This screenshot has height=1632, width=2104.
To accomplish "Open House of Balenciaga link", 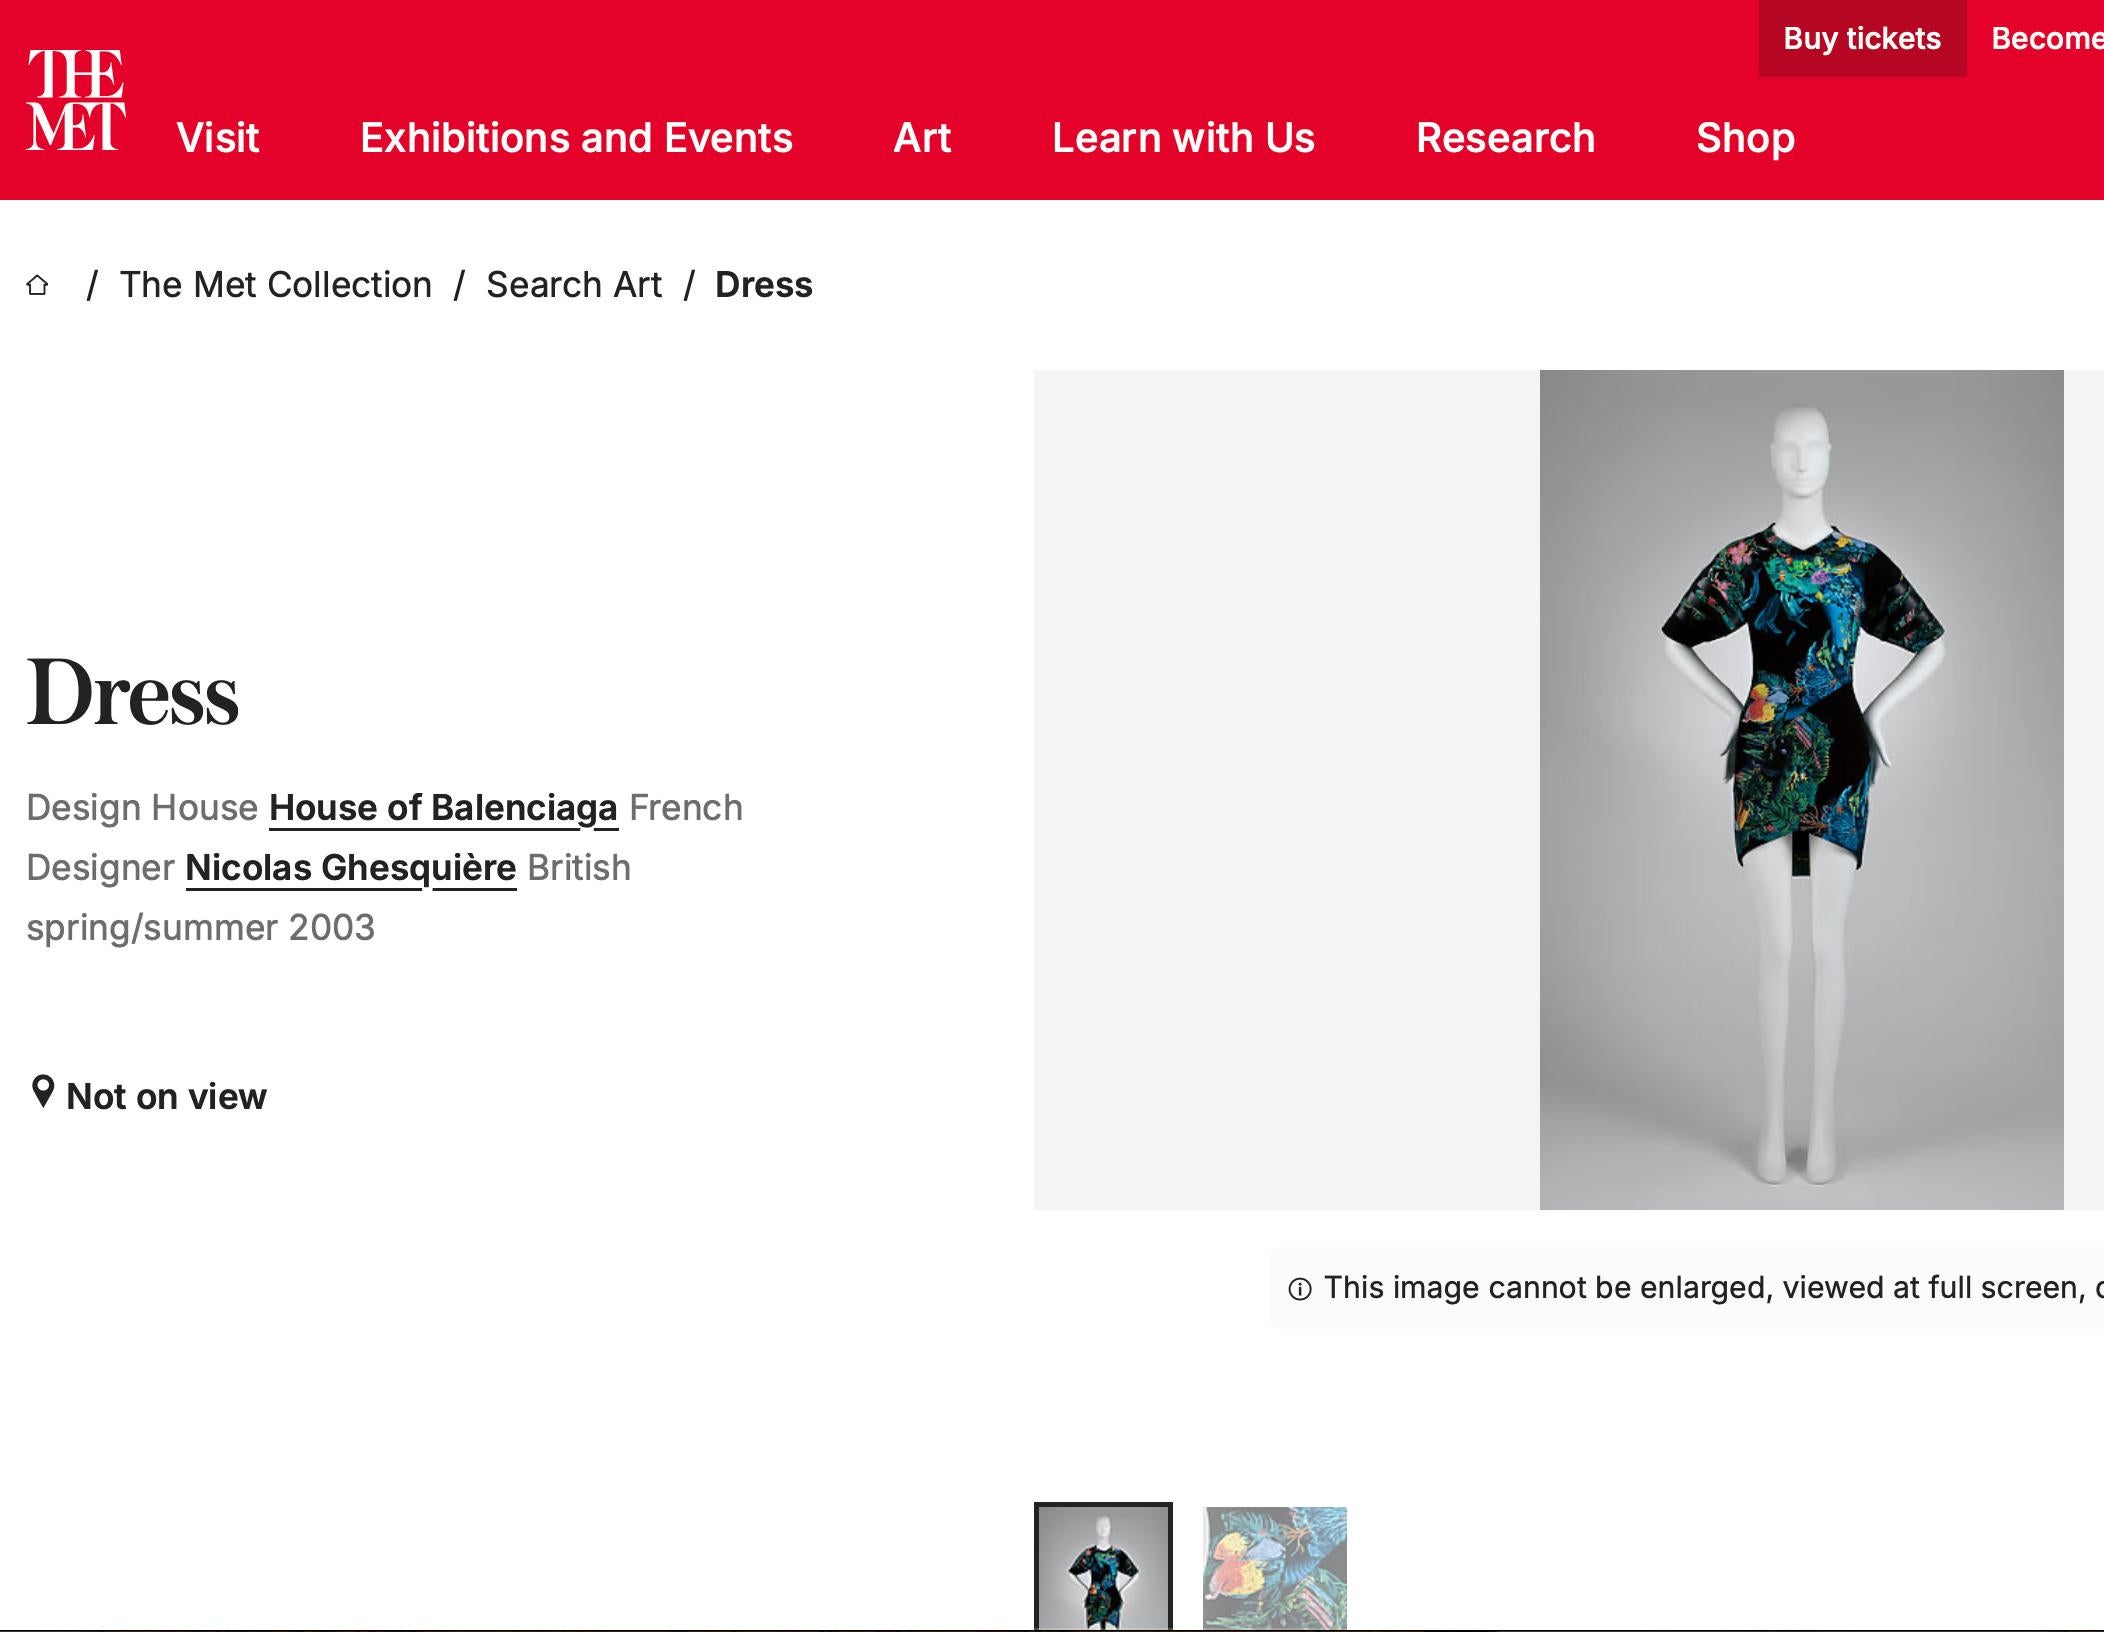I will (x=443, y=808).
